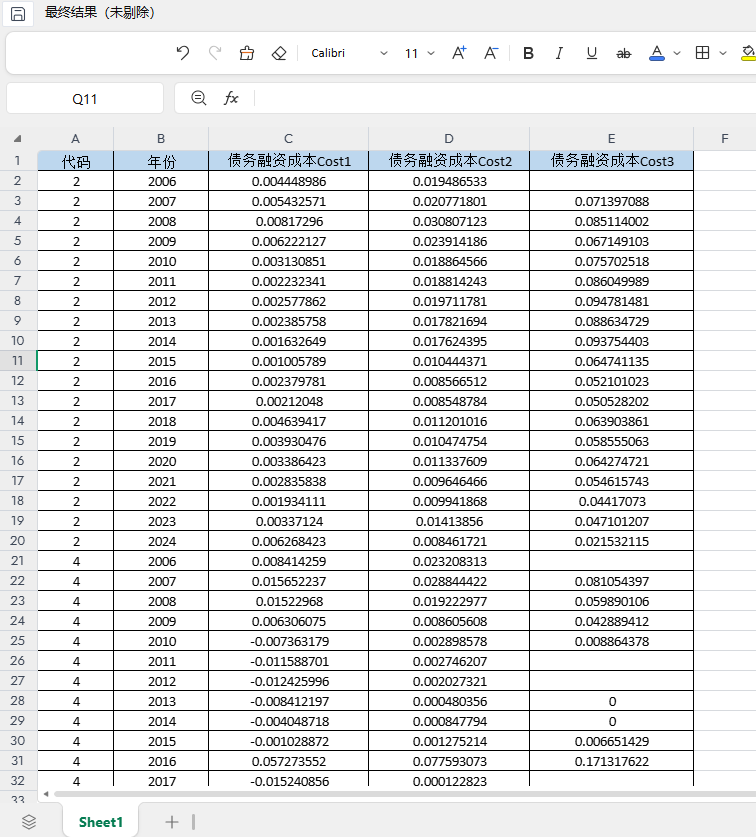This screenshot has width=756, height=837.
Task: Click cell with value 0.021532115
Action: [612, 541]
